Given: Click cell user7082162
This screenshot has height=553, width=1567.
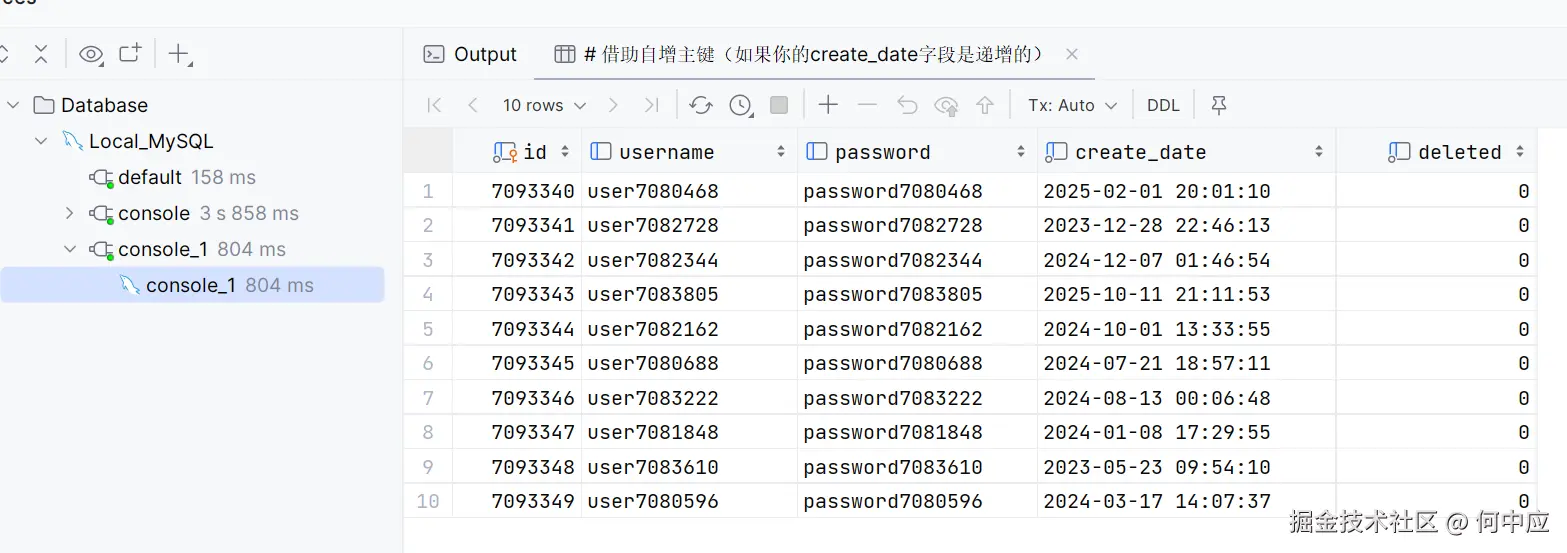Looking at the screenshot, I should coord(689,329).
